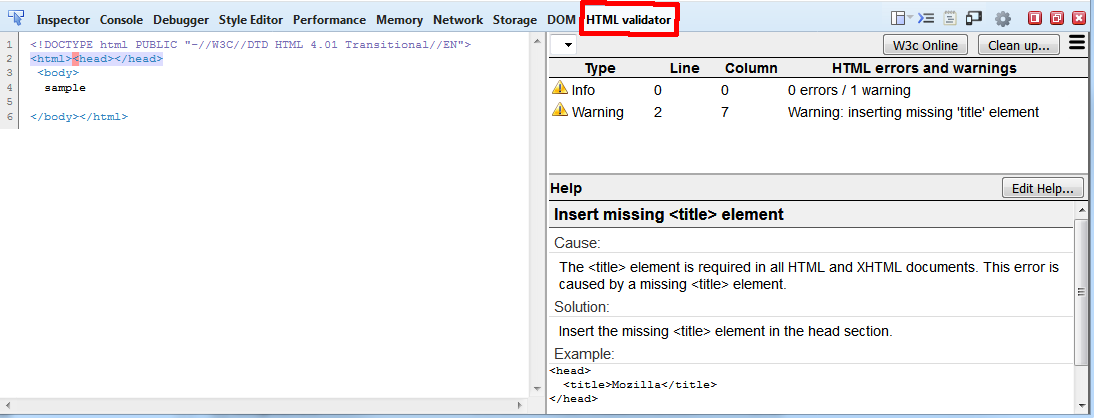This screenshot has width=1094, height=418.
Task: Click line number 5 in gutter
Action: (x=9, y=103)
